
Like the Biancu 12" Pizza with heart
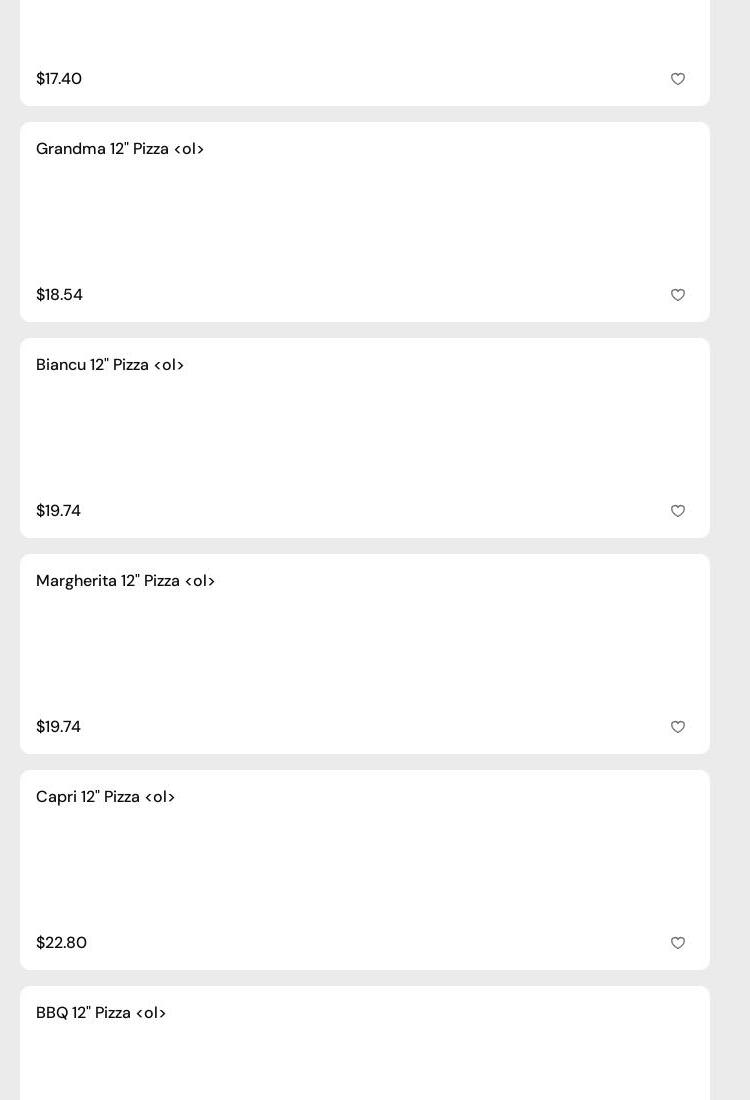pyautogui.click(x=678, y=511)
